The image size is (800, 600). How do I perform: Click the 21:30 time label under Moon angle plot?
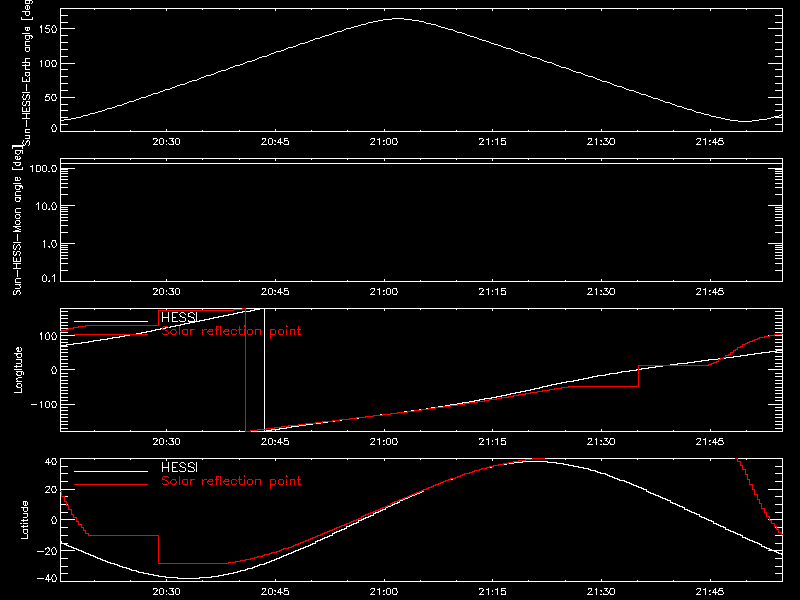pos(601,291)
